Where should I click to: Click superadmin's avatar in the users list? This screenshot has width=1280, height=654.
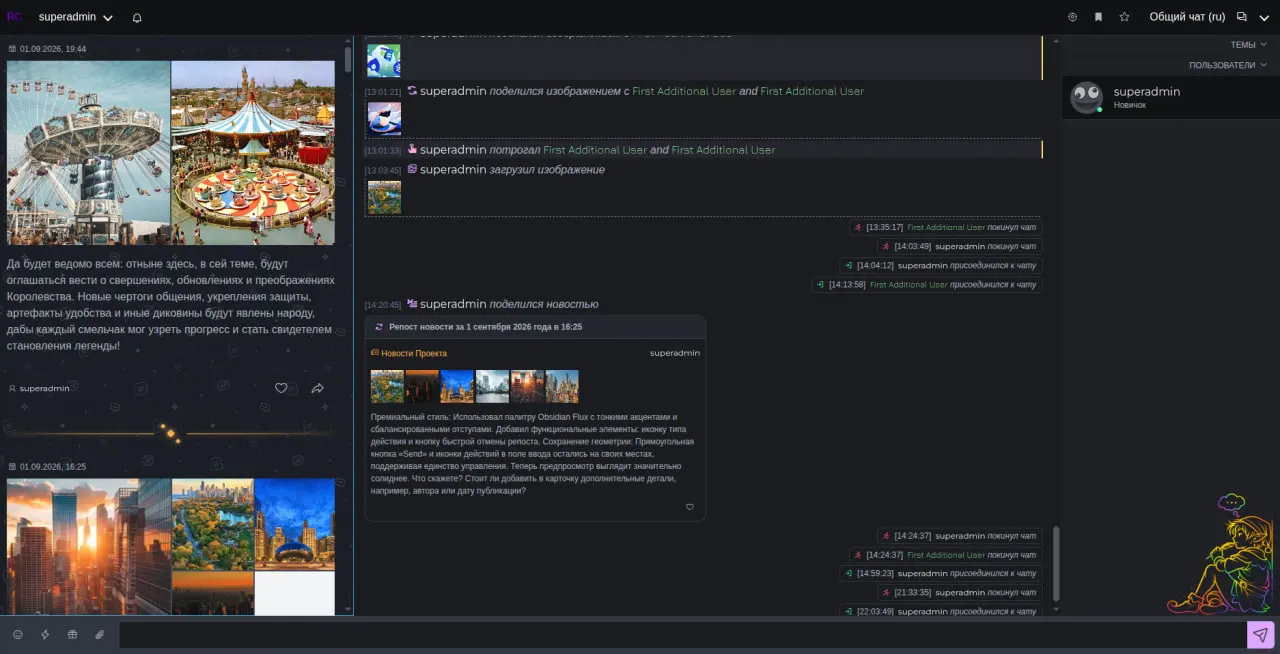[1087, 97]
